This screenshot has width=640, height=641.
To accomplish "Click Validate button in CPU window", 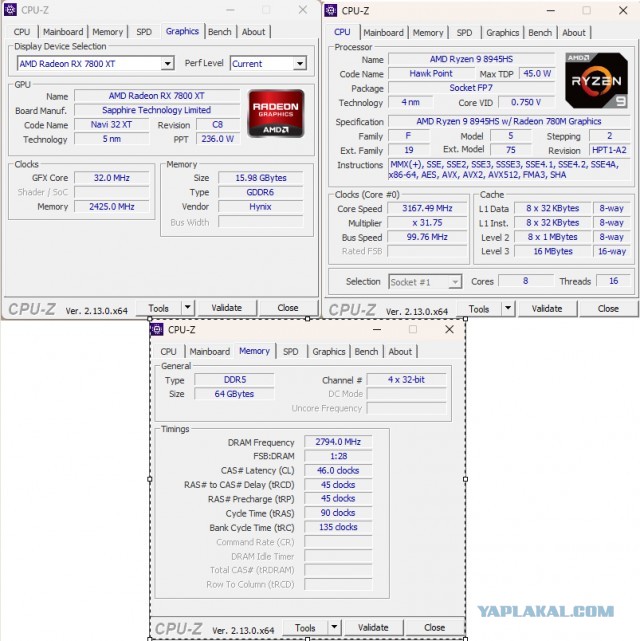I will (547, 309).
